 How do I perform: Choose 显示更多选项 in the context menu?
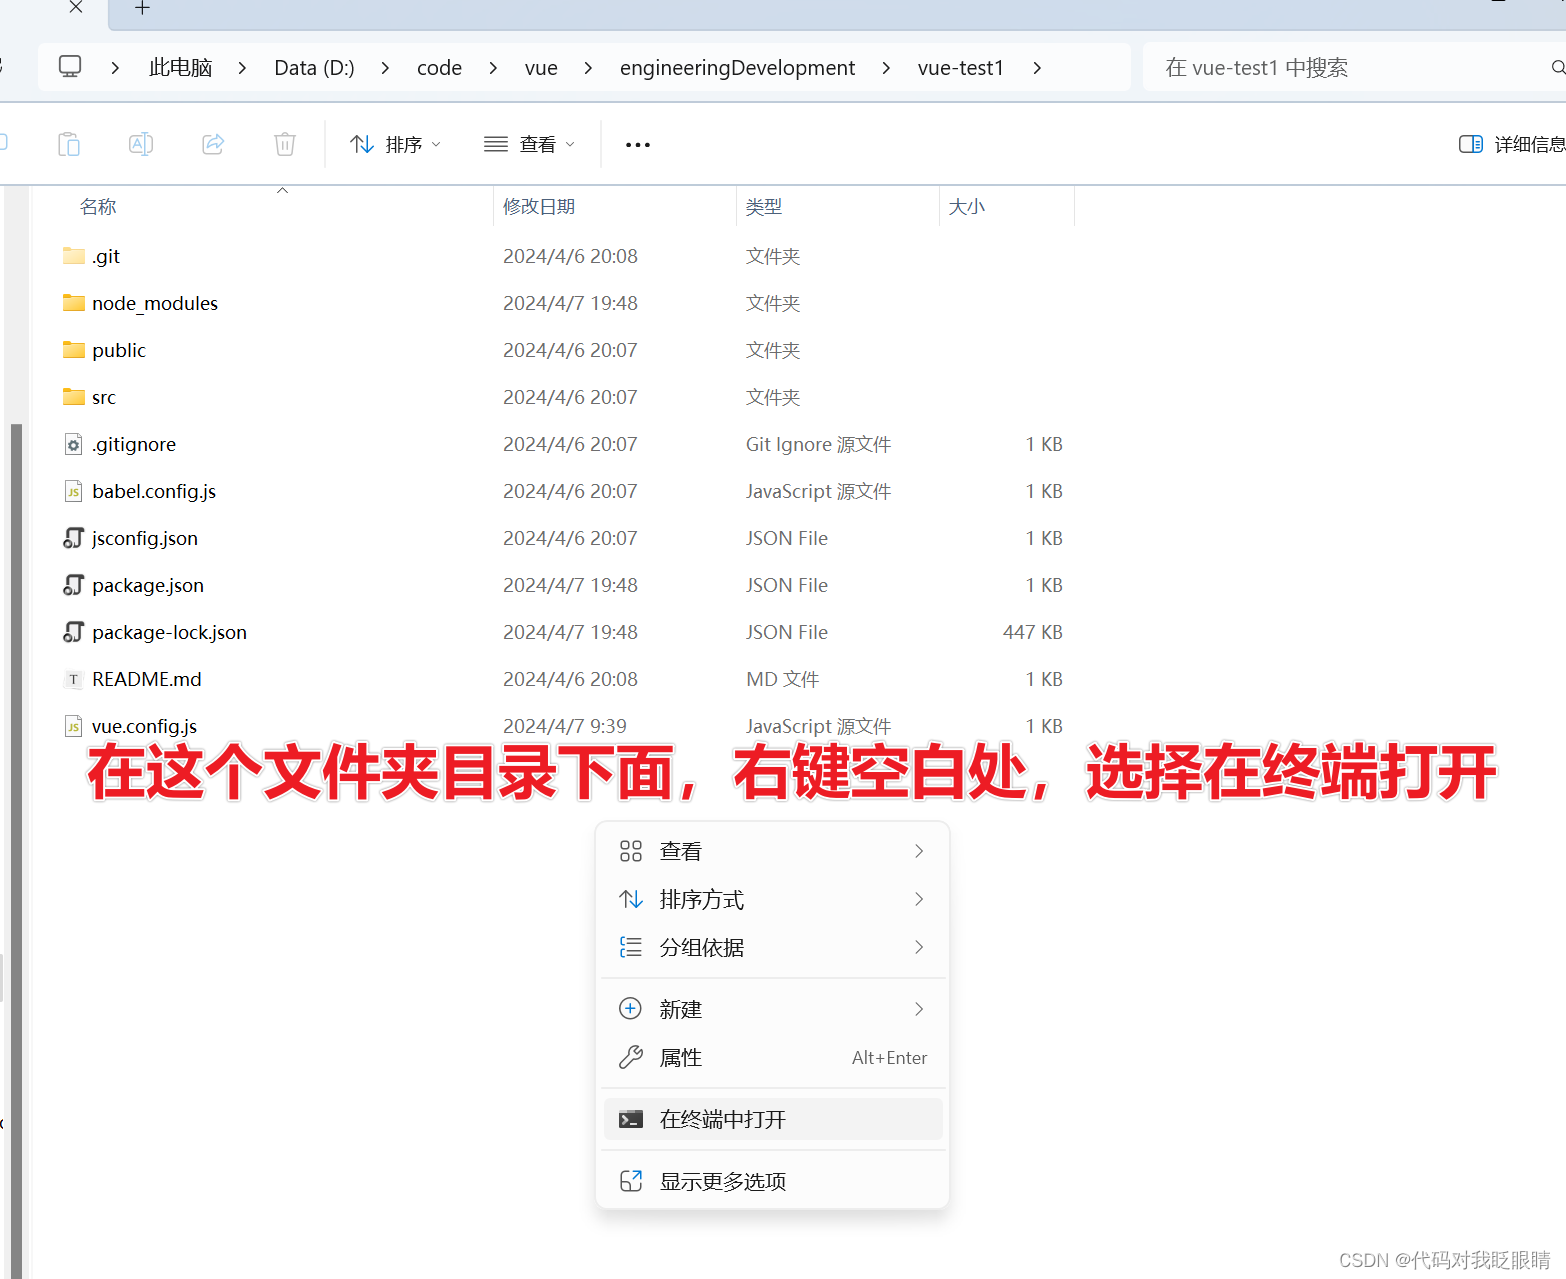(773, 1181)
